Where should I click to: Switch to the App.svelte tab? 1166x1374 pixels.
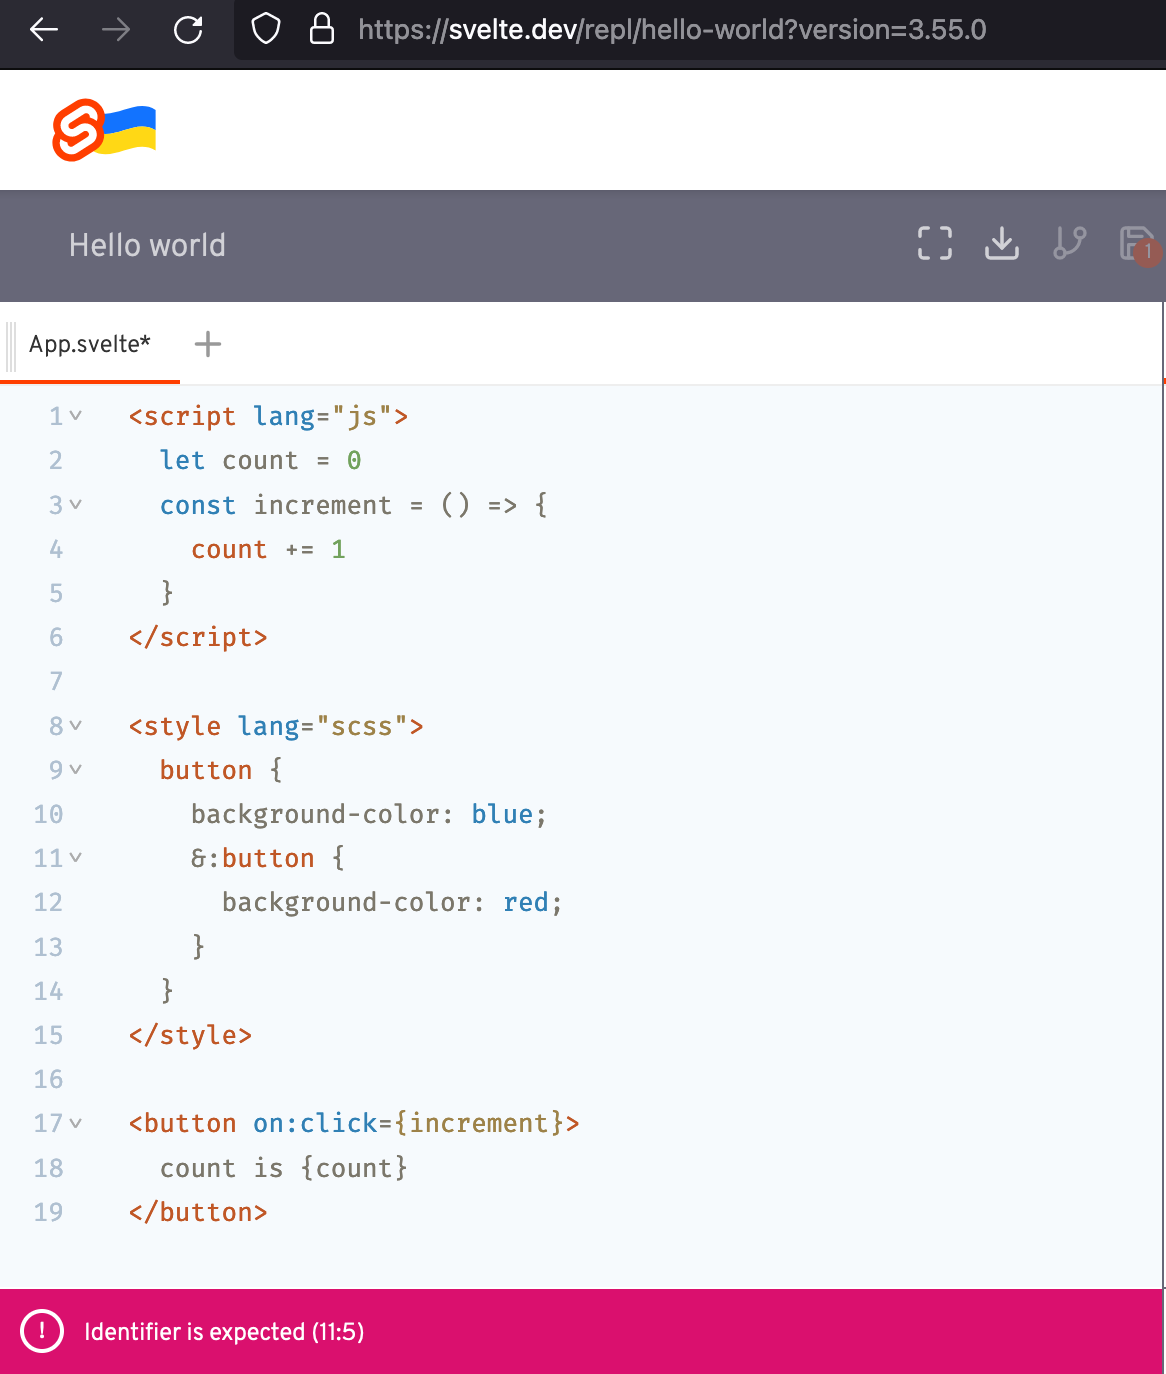[x=89, y=343]
